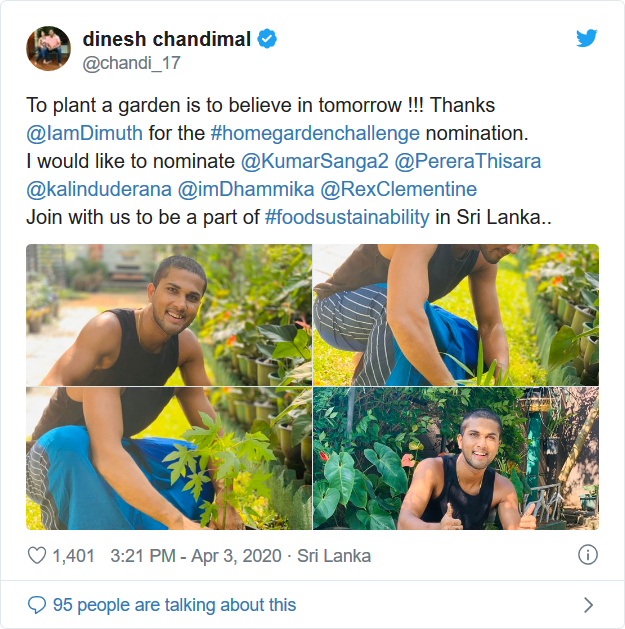Open dinesh chandimal's profile avatar

pyautogui.click(x=48, y=49)
